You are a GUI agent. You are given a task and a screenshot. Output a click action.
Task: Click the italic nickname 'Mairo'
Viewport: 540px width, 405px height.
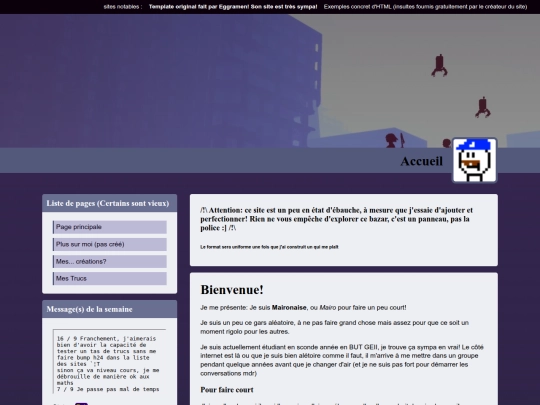328,308
